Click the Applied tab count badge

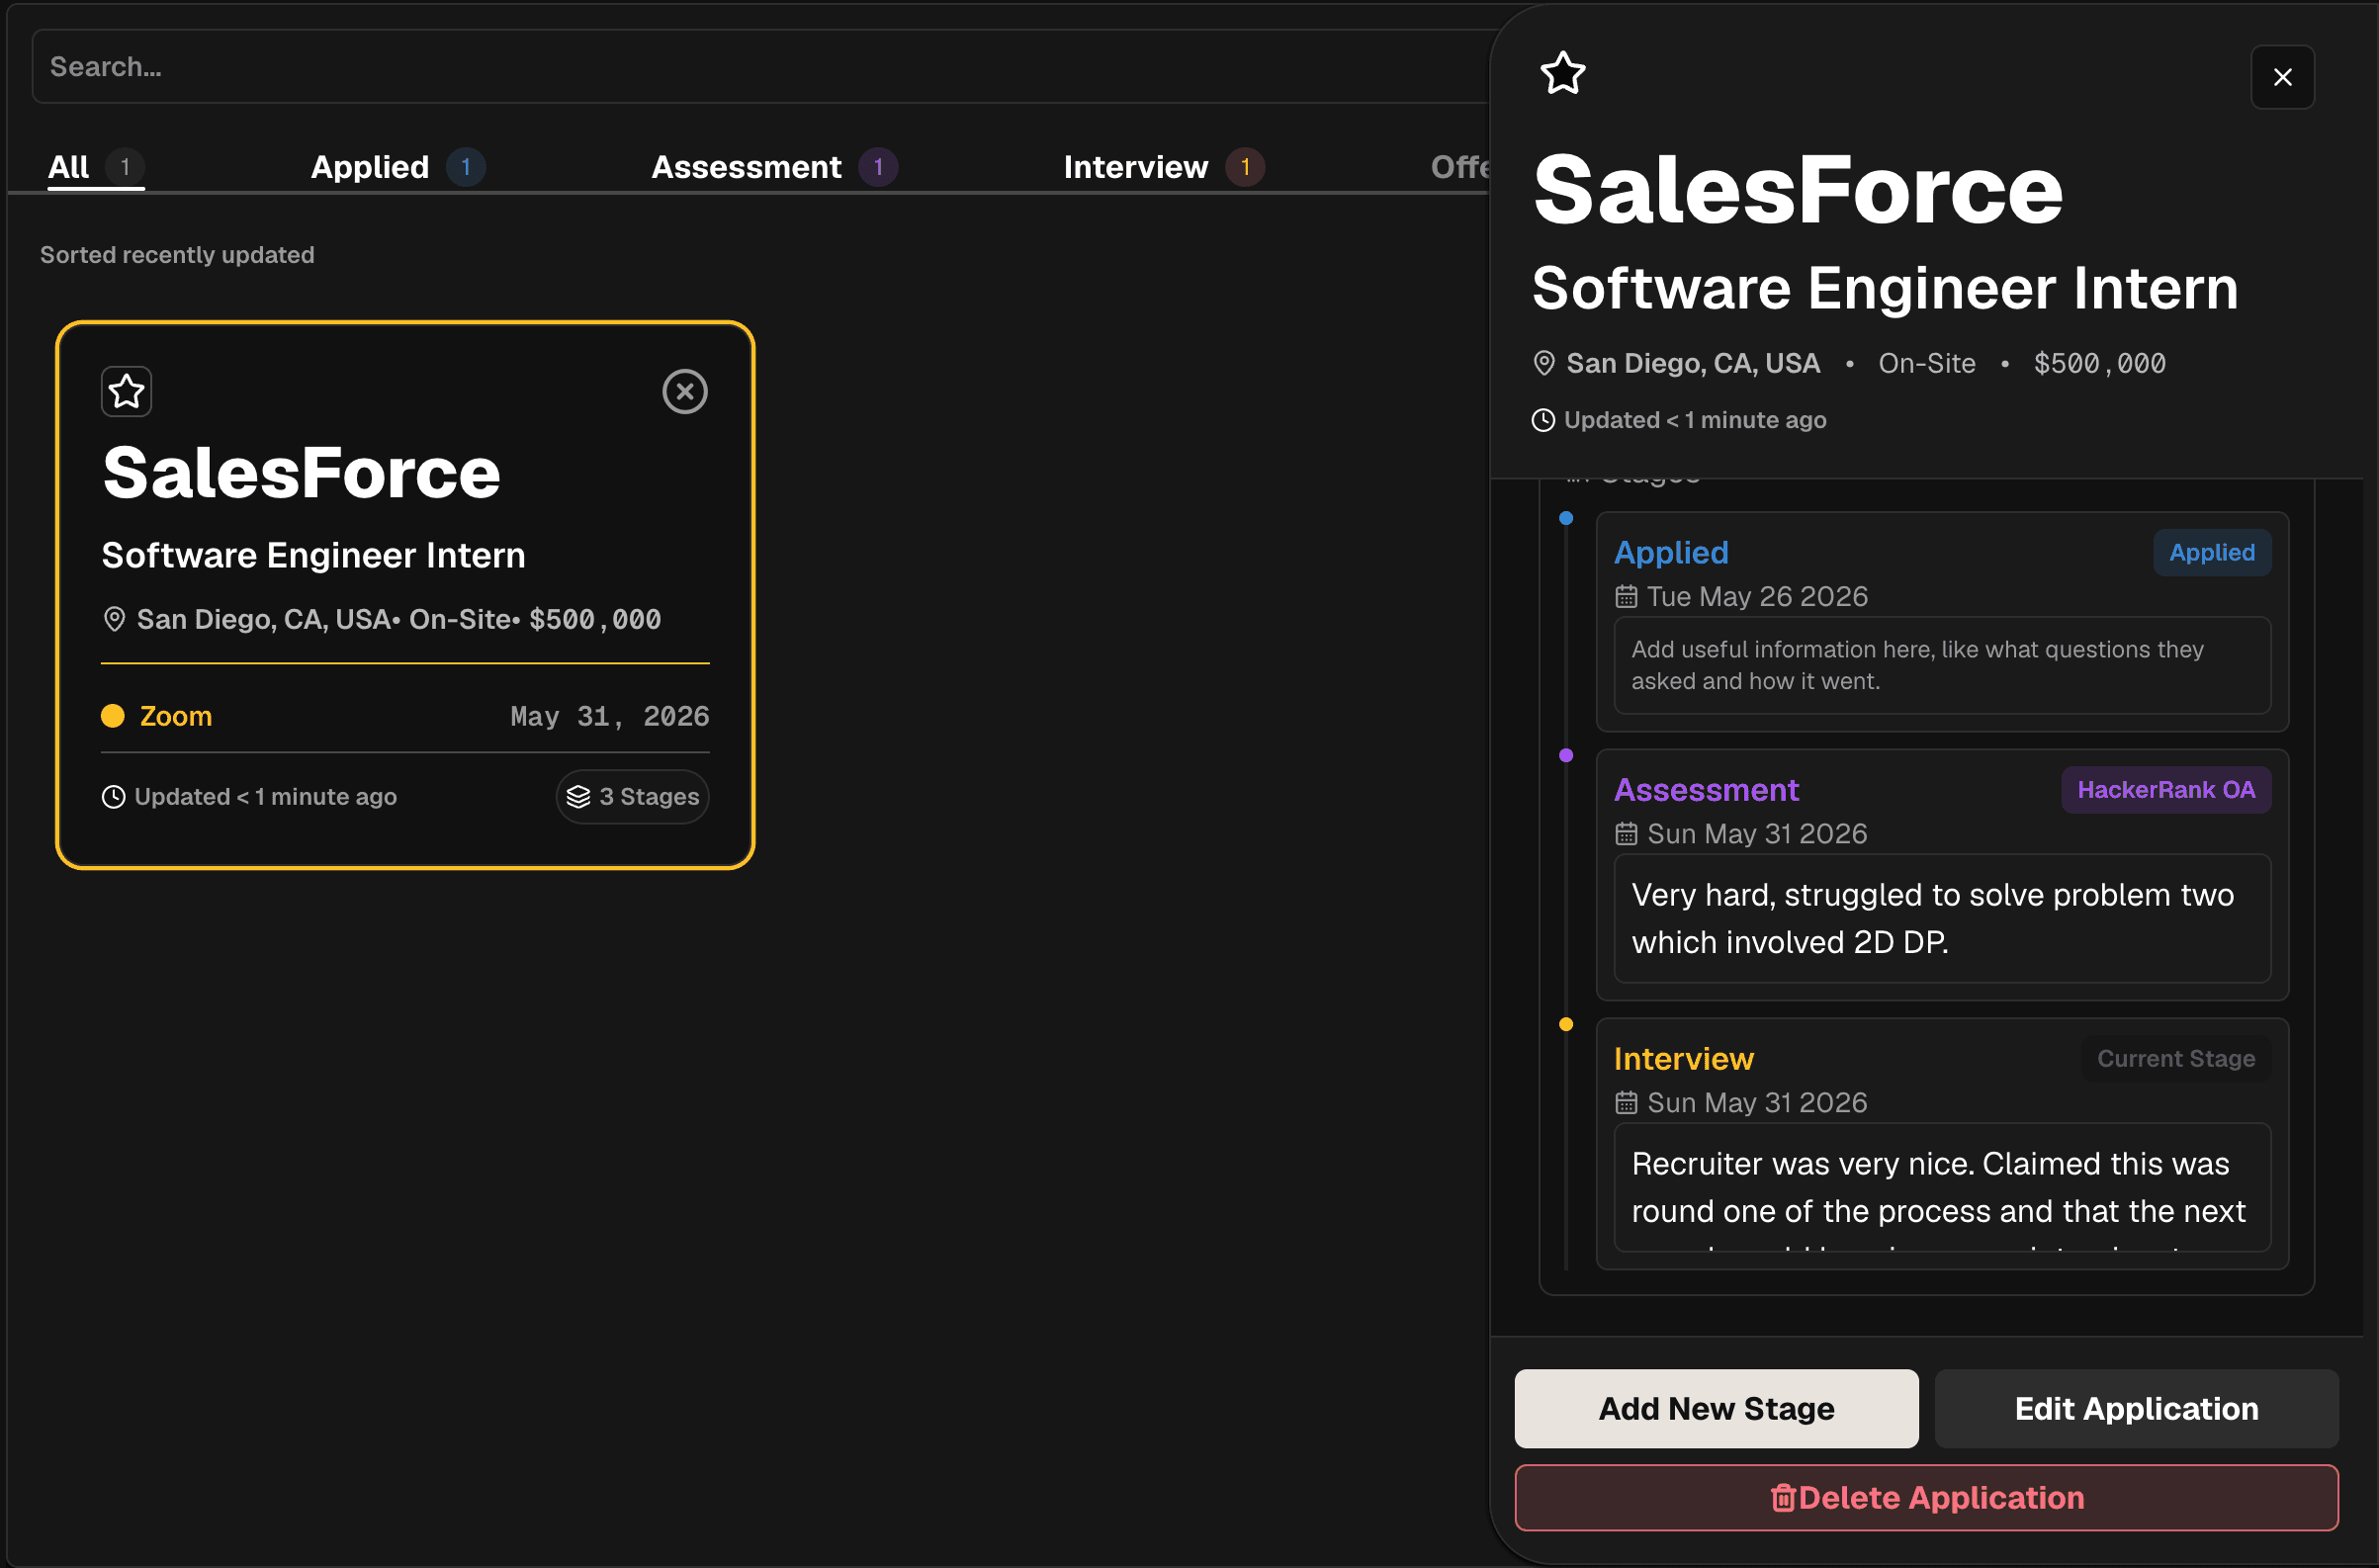(466, 167)
